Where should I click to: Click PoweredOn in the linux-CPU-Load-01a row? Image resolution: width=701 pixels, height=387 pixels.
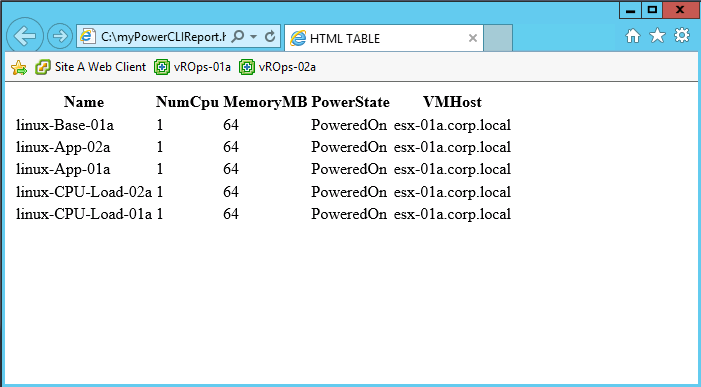349,214
